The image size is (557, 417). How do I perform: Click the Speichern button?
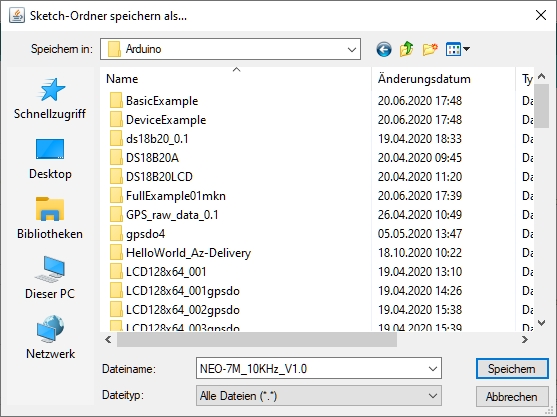(x=512, y=369)
